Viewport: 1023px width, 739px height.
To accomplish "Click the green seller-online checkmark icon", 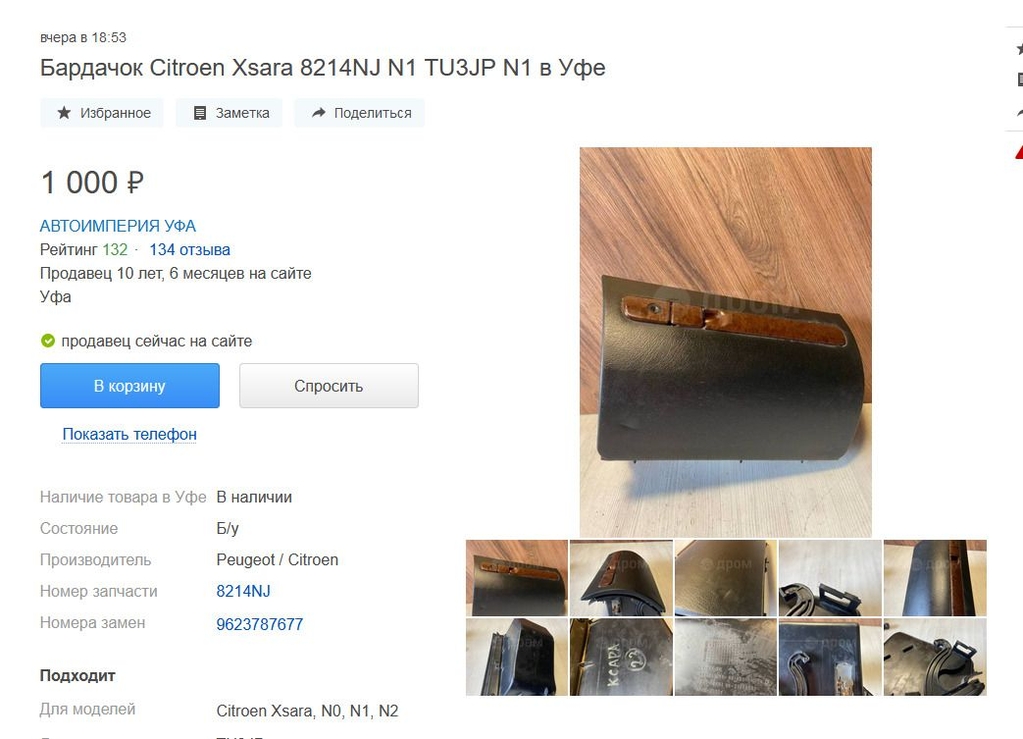I will tap(48, 340).
